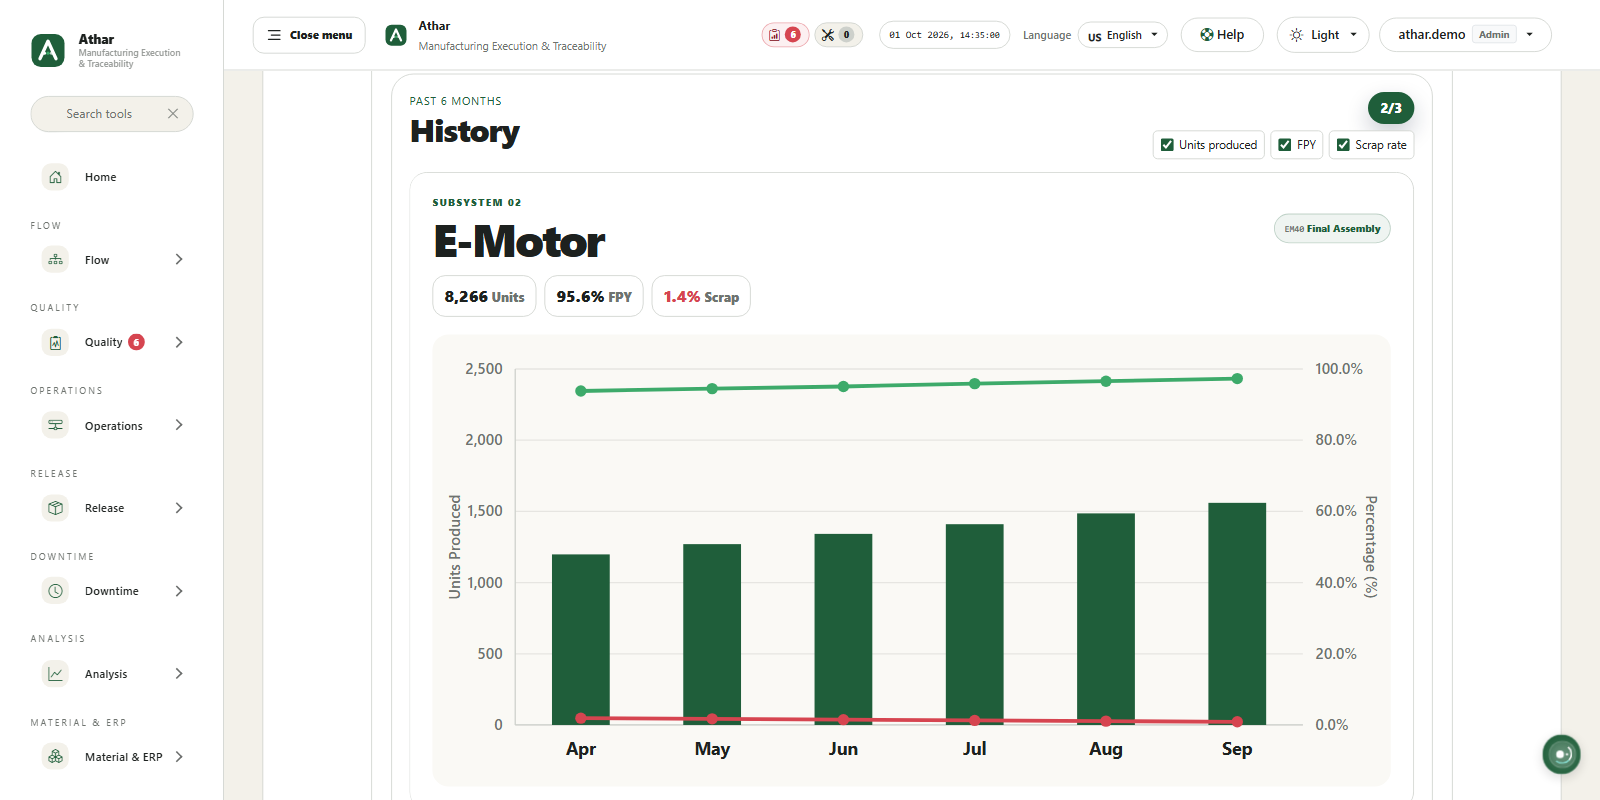1600x800 pixels.
Task: Click the Athar logo in sidebar
Action: coord(48,50)
